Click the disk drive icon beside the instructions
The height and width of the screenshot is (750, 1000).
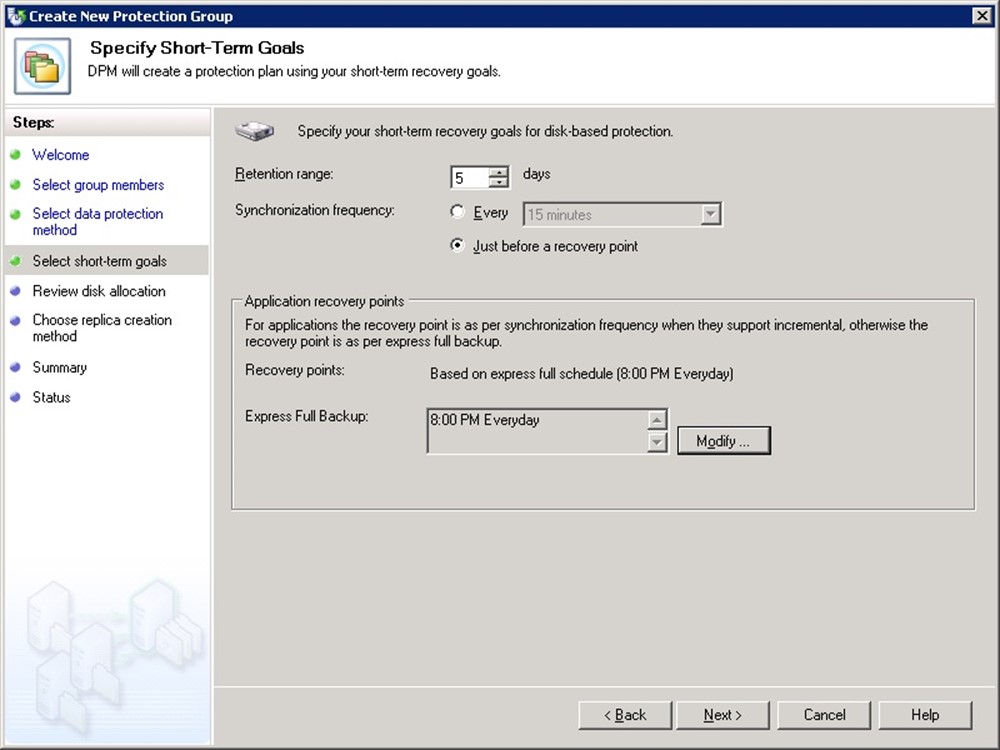253,130
